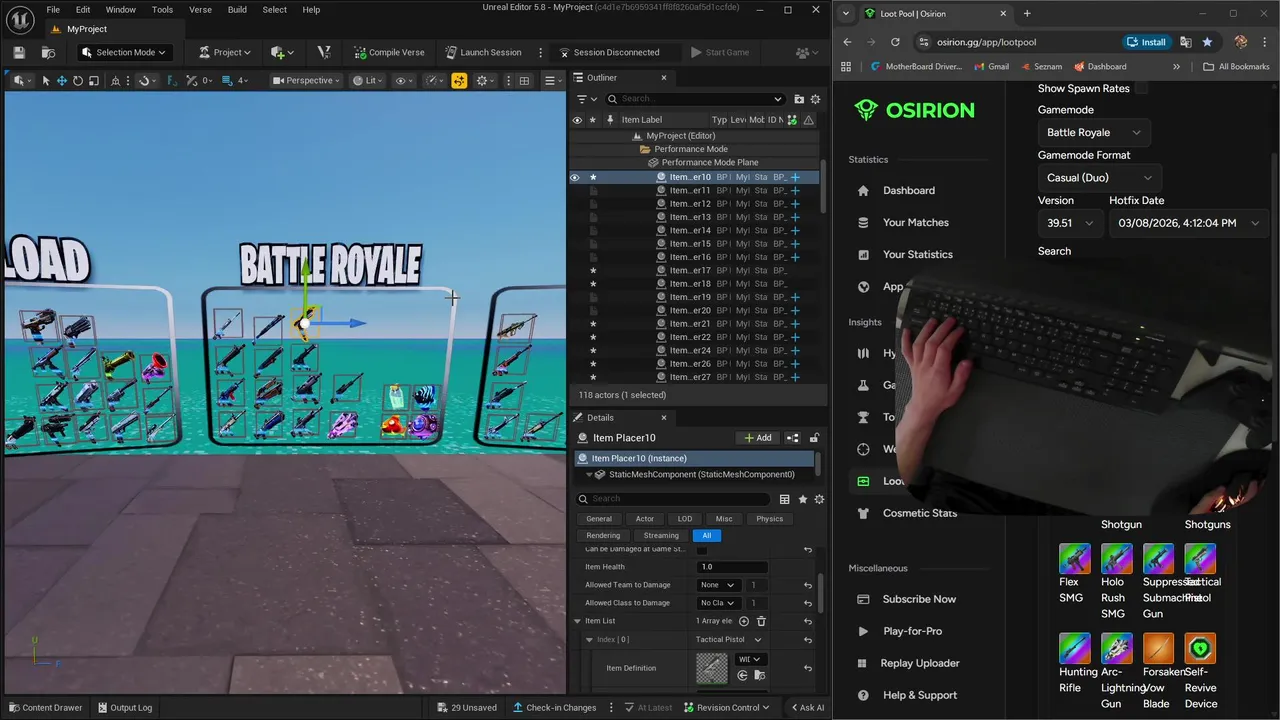
Task: Open the Osirion Dashboard sidebar item
Action: pyautogui.click(x=908, y=190)
